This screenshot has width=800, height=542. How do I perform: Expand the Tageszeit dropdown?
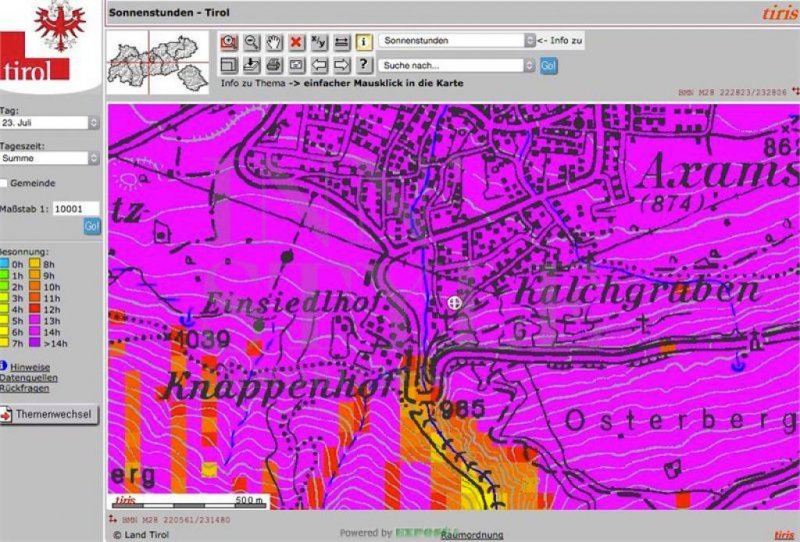click(50, 158)
